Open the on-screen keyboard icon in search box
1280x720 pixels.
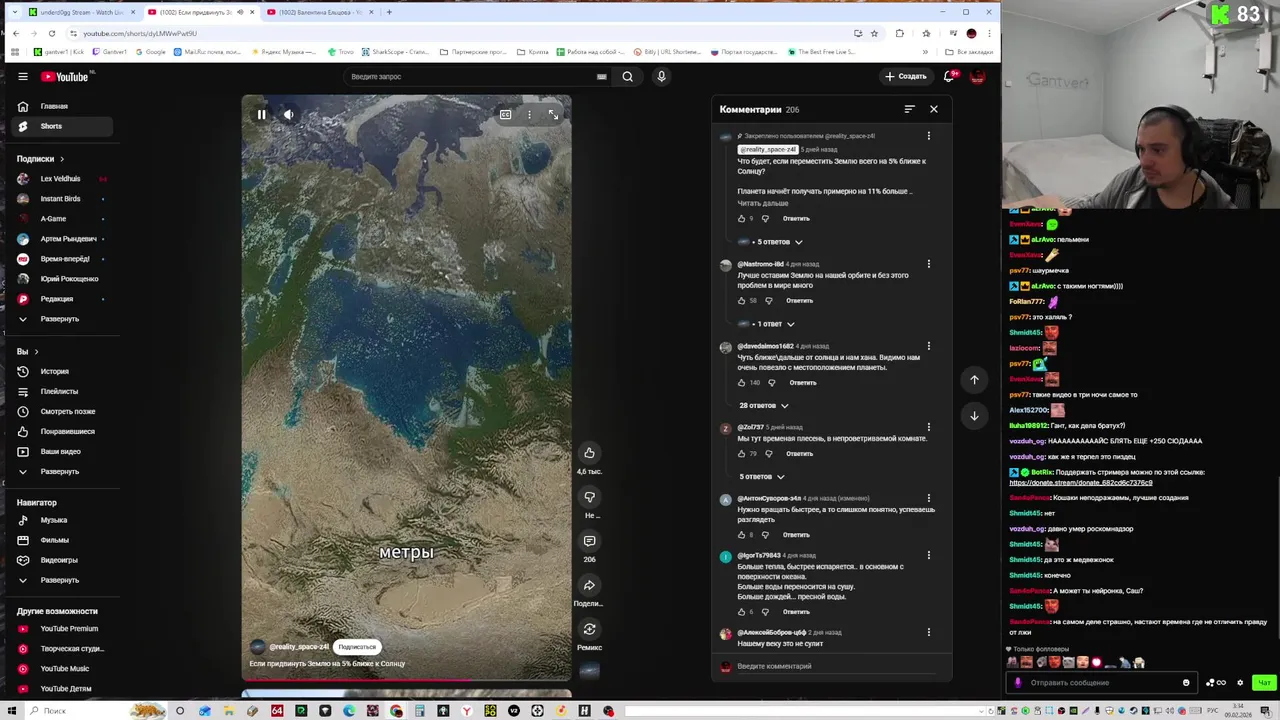coord(601,76)
